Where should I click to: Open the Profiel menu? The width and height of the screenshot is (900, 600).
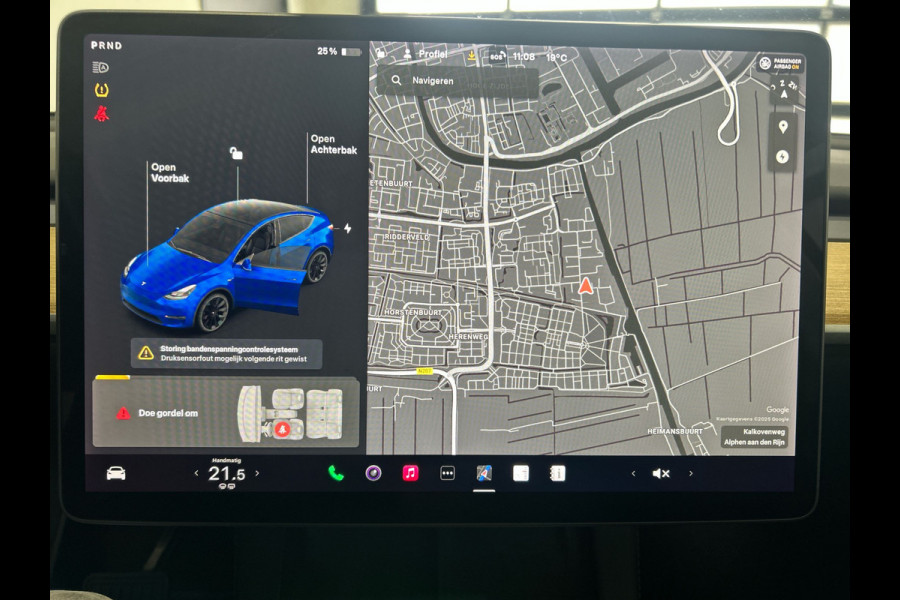(x=425, y=54)
